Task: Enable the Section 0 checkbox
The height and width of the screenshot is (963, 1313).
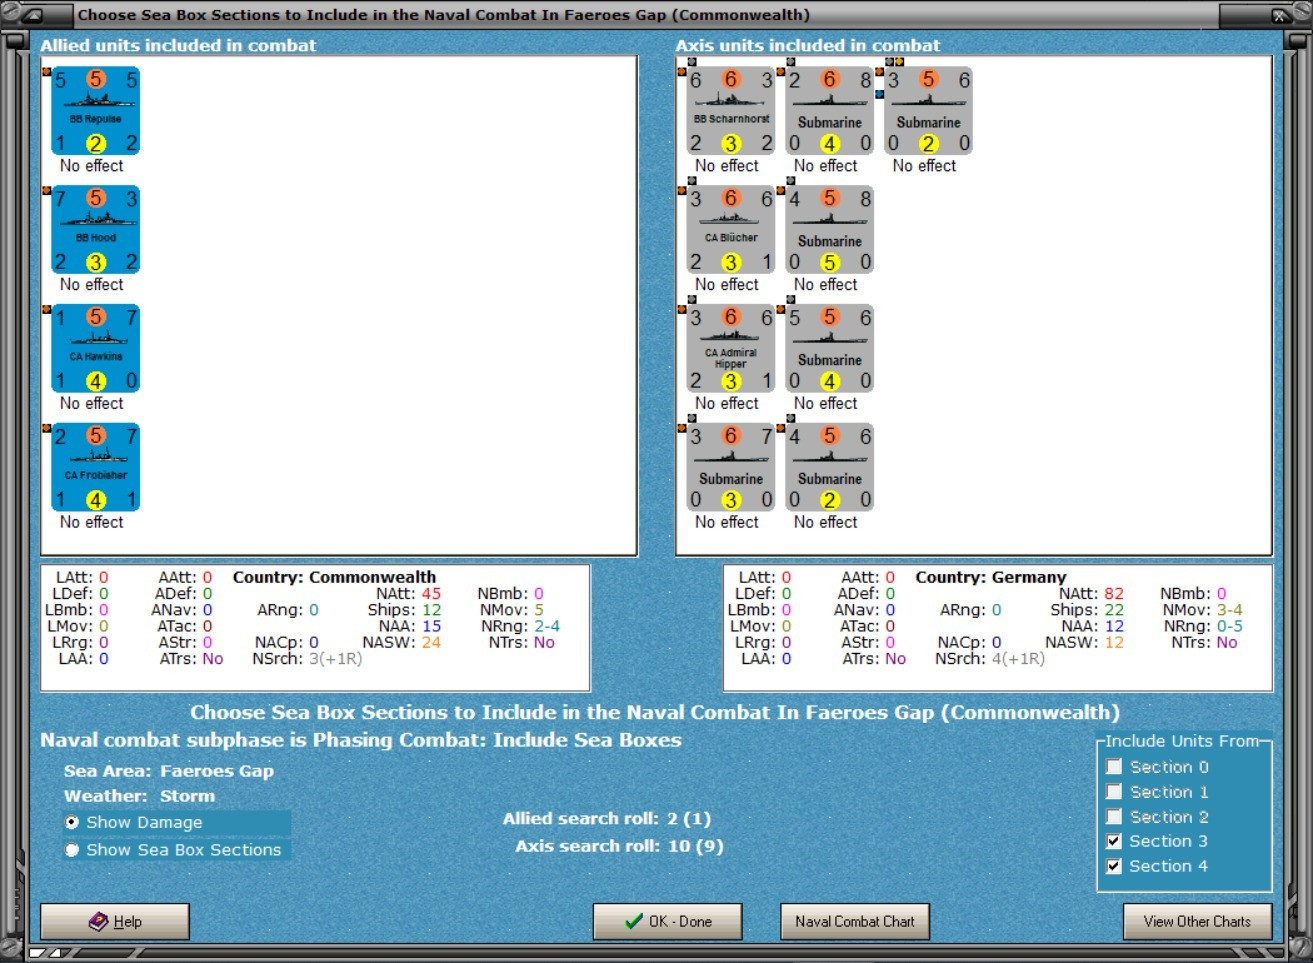Action: [x=1114, y=767]
